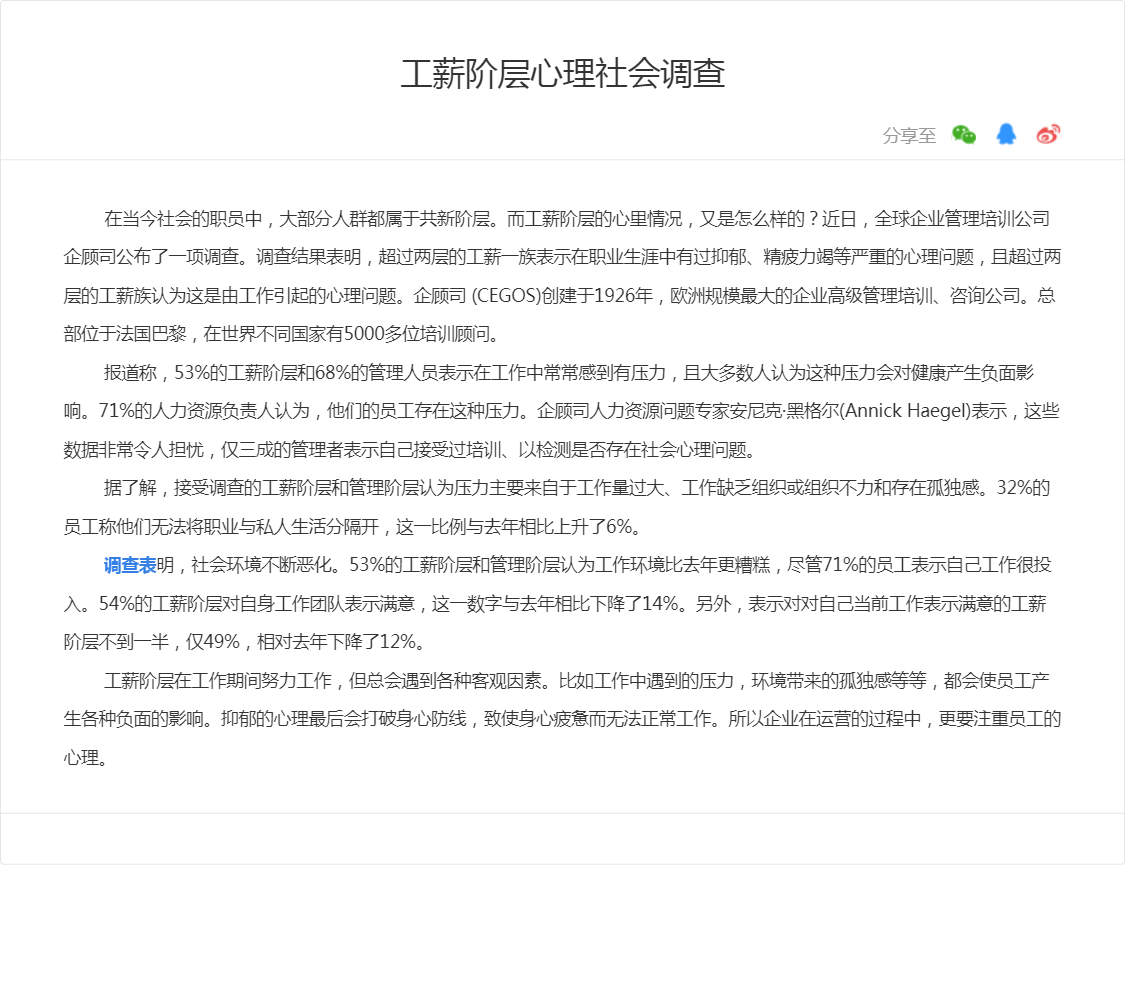The height and width of the screenshot is (1000, 1125).
Task: Click the text 阶层不到一半，仅49%
Action: point(151,642)
